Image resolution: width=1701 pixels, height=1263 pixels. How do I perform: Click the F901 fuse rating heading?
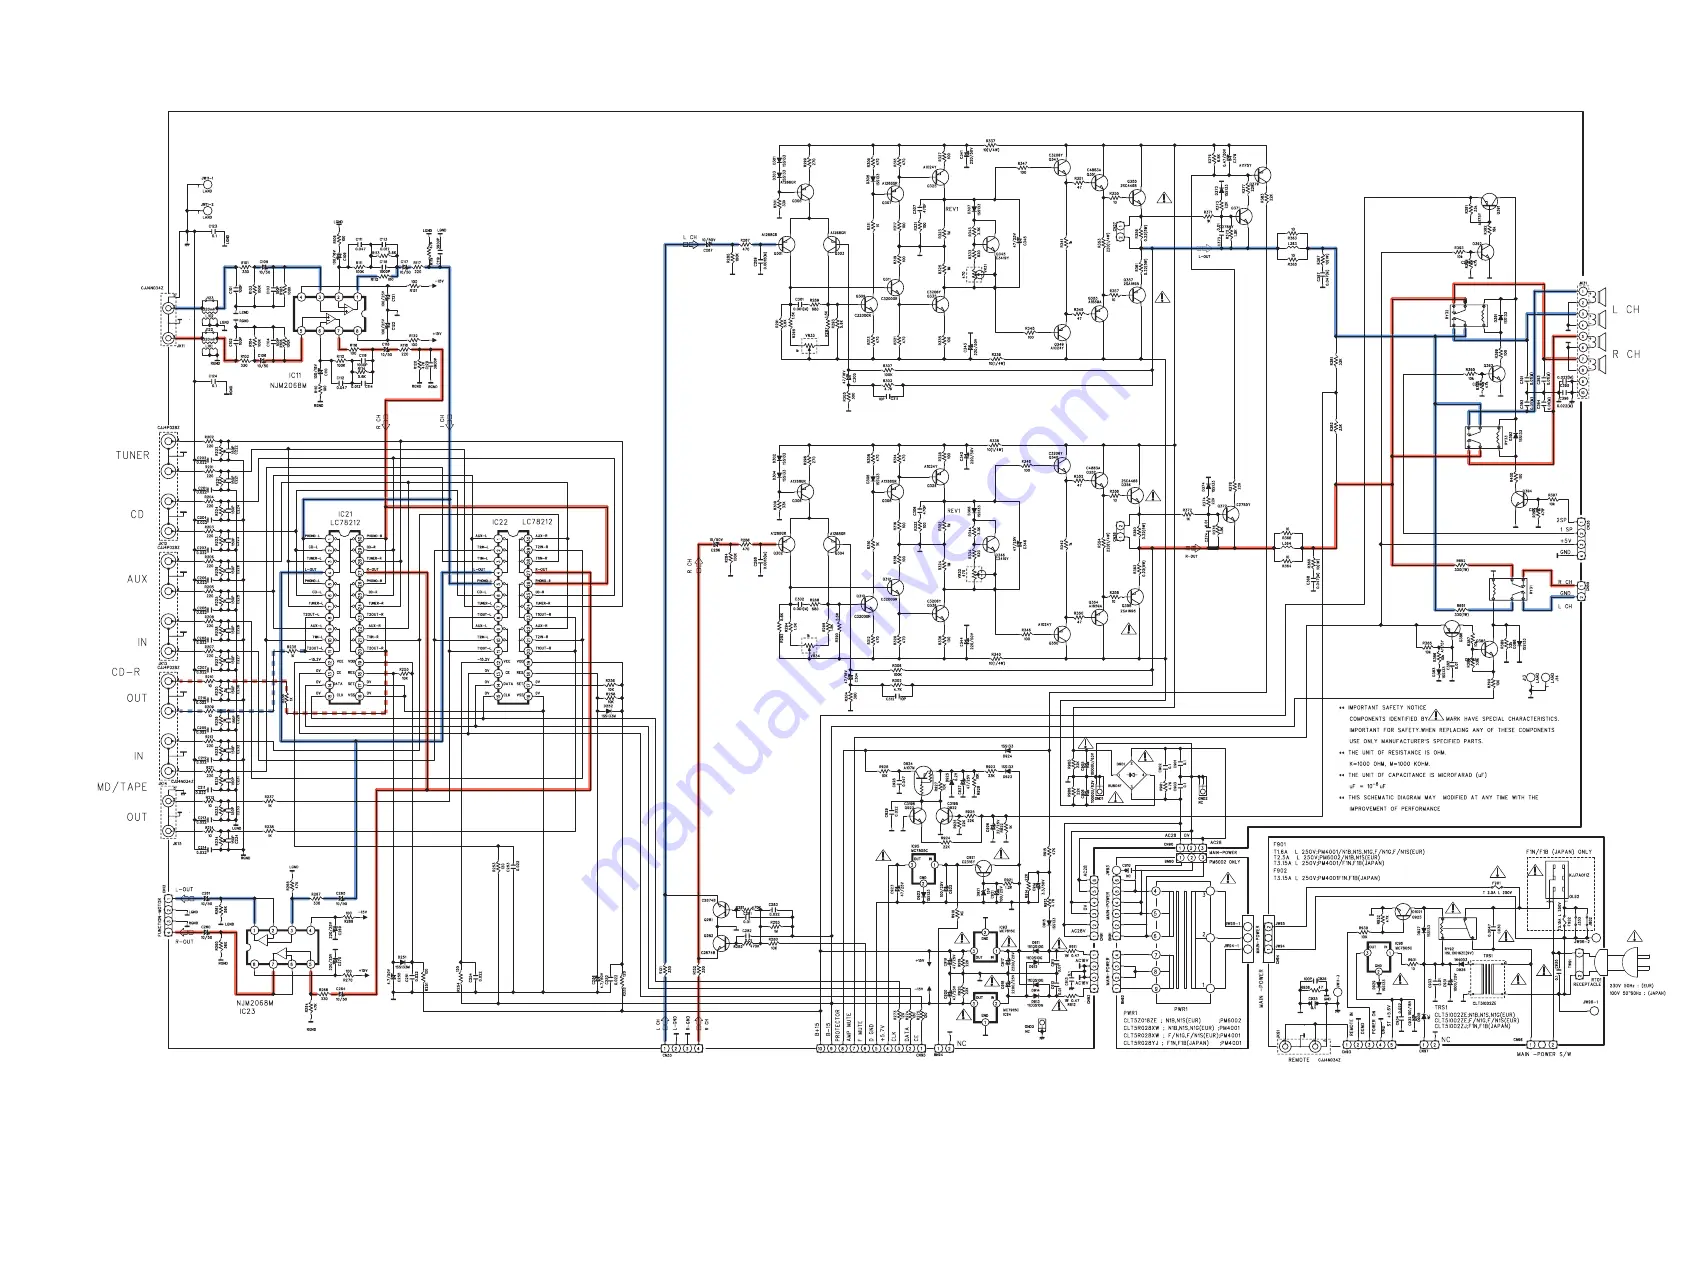[x=1280, y=844]
